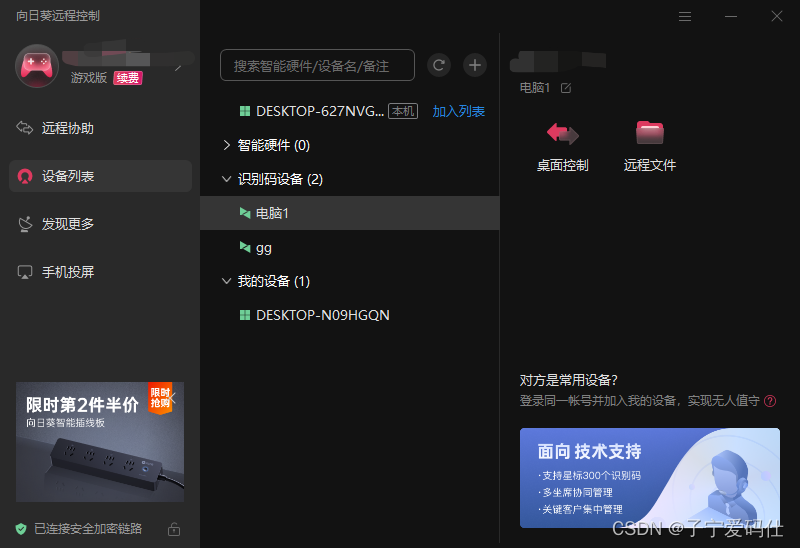Click the arrow beside the profile name
The height and width of the screenshot is (548, 800).
coord(178,68)
